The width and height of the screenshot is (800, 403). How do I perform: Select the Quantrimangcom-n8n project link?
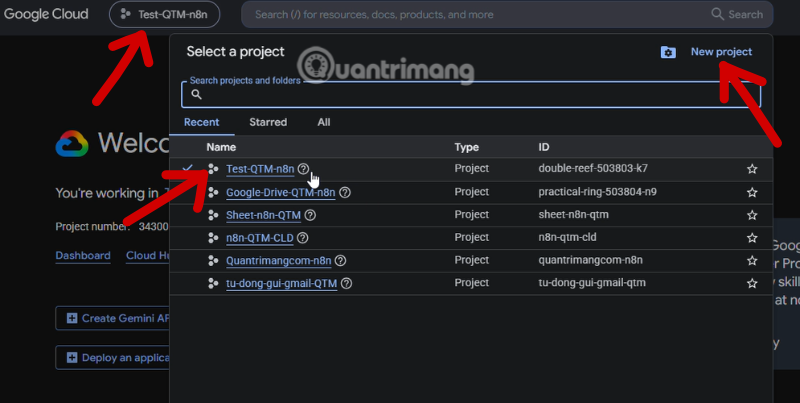279,261
